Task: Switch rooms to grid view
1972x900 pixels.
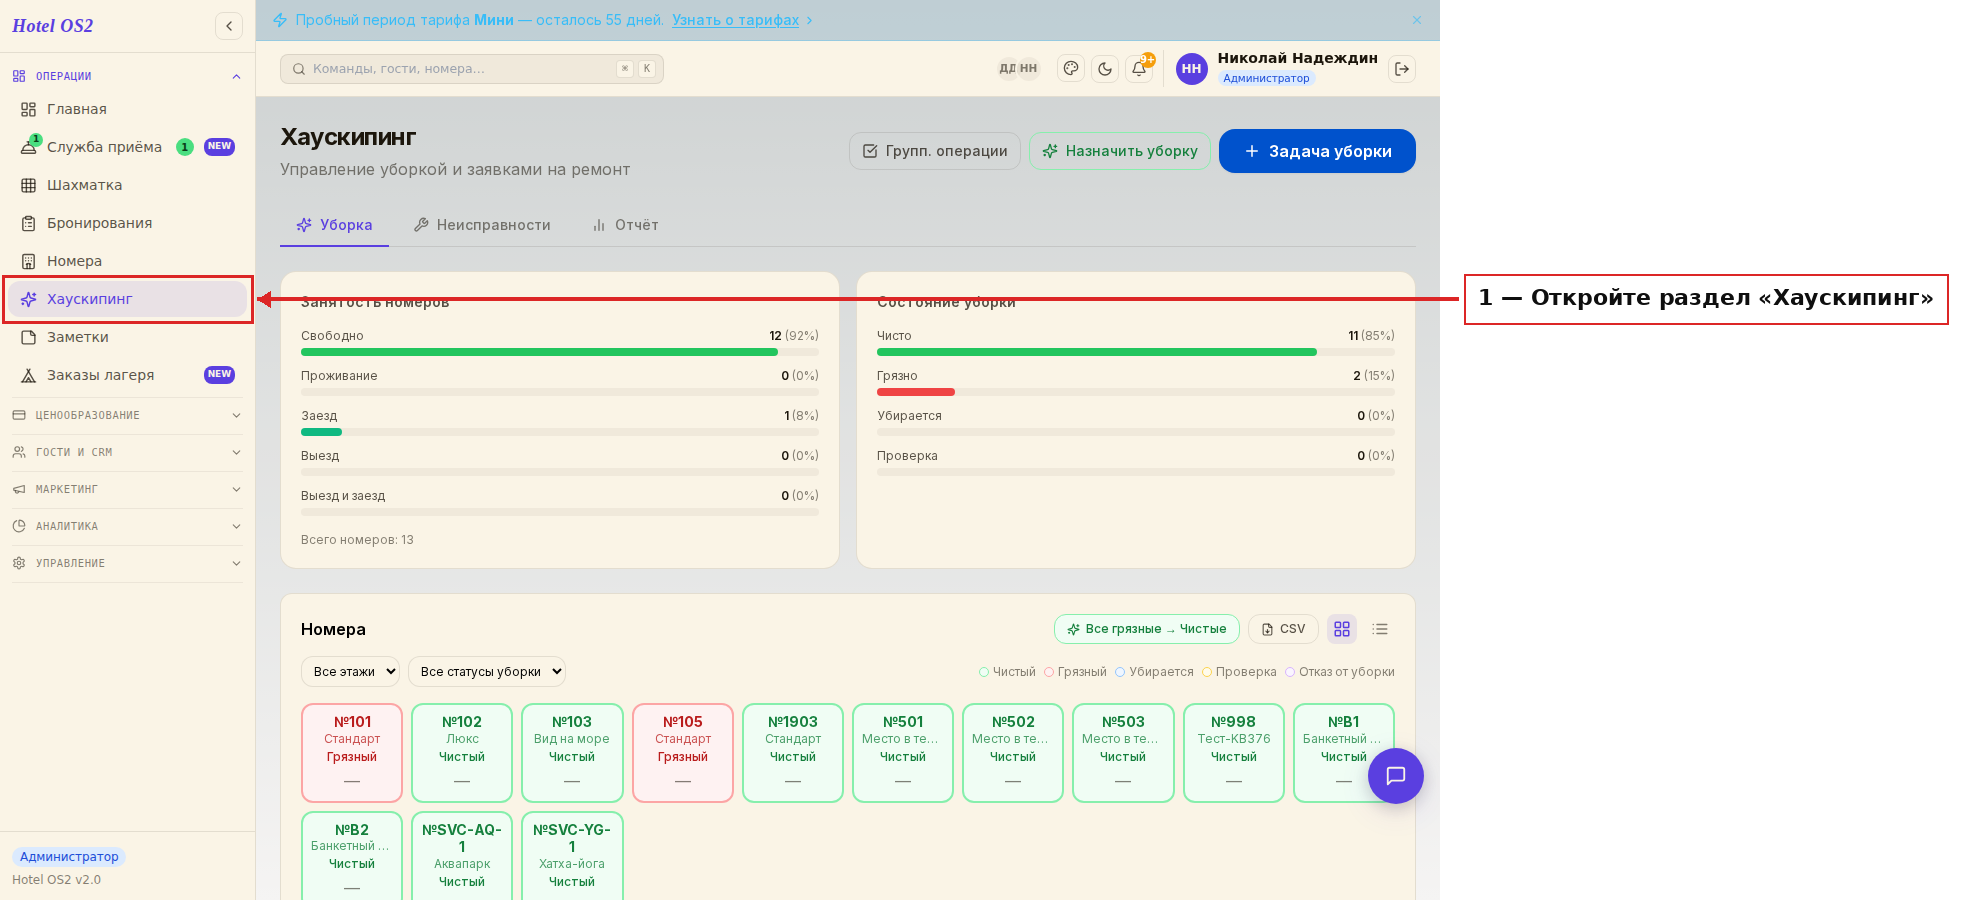Action: point(1342,629)
